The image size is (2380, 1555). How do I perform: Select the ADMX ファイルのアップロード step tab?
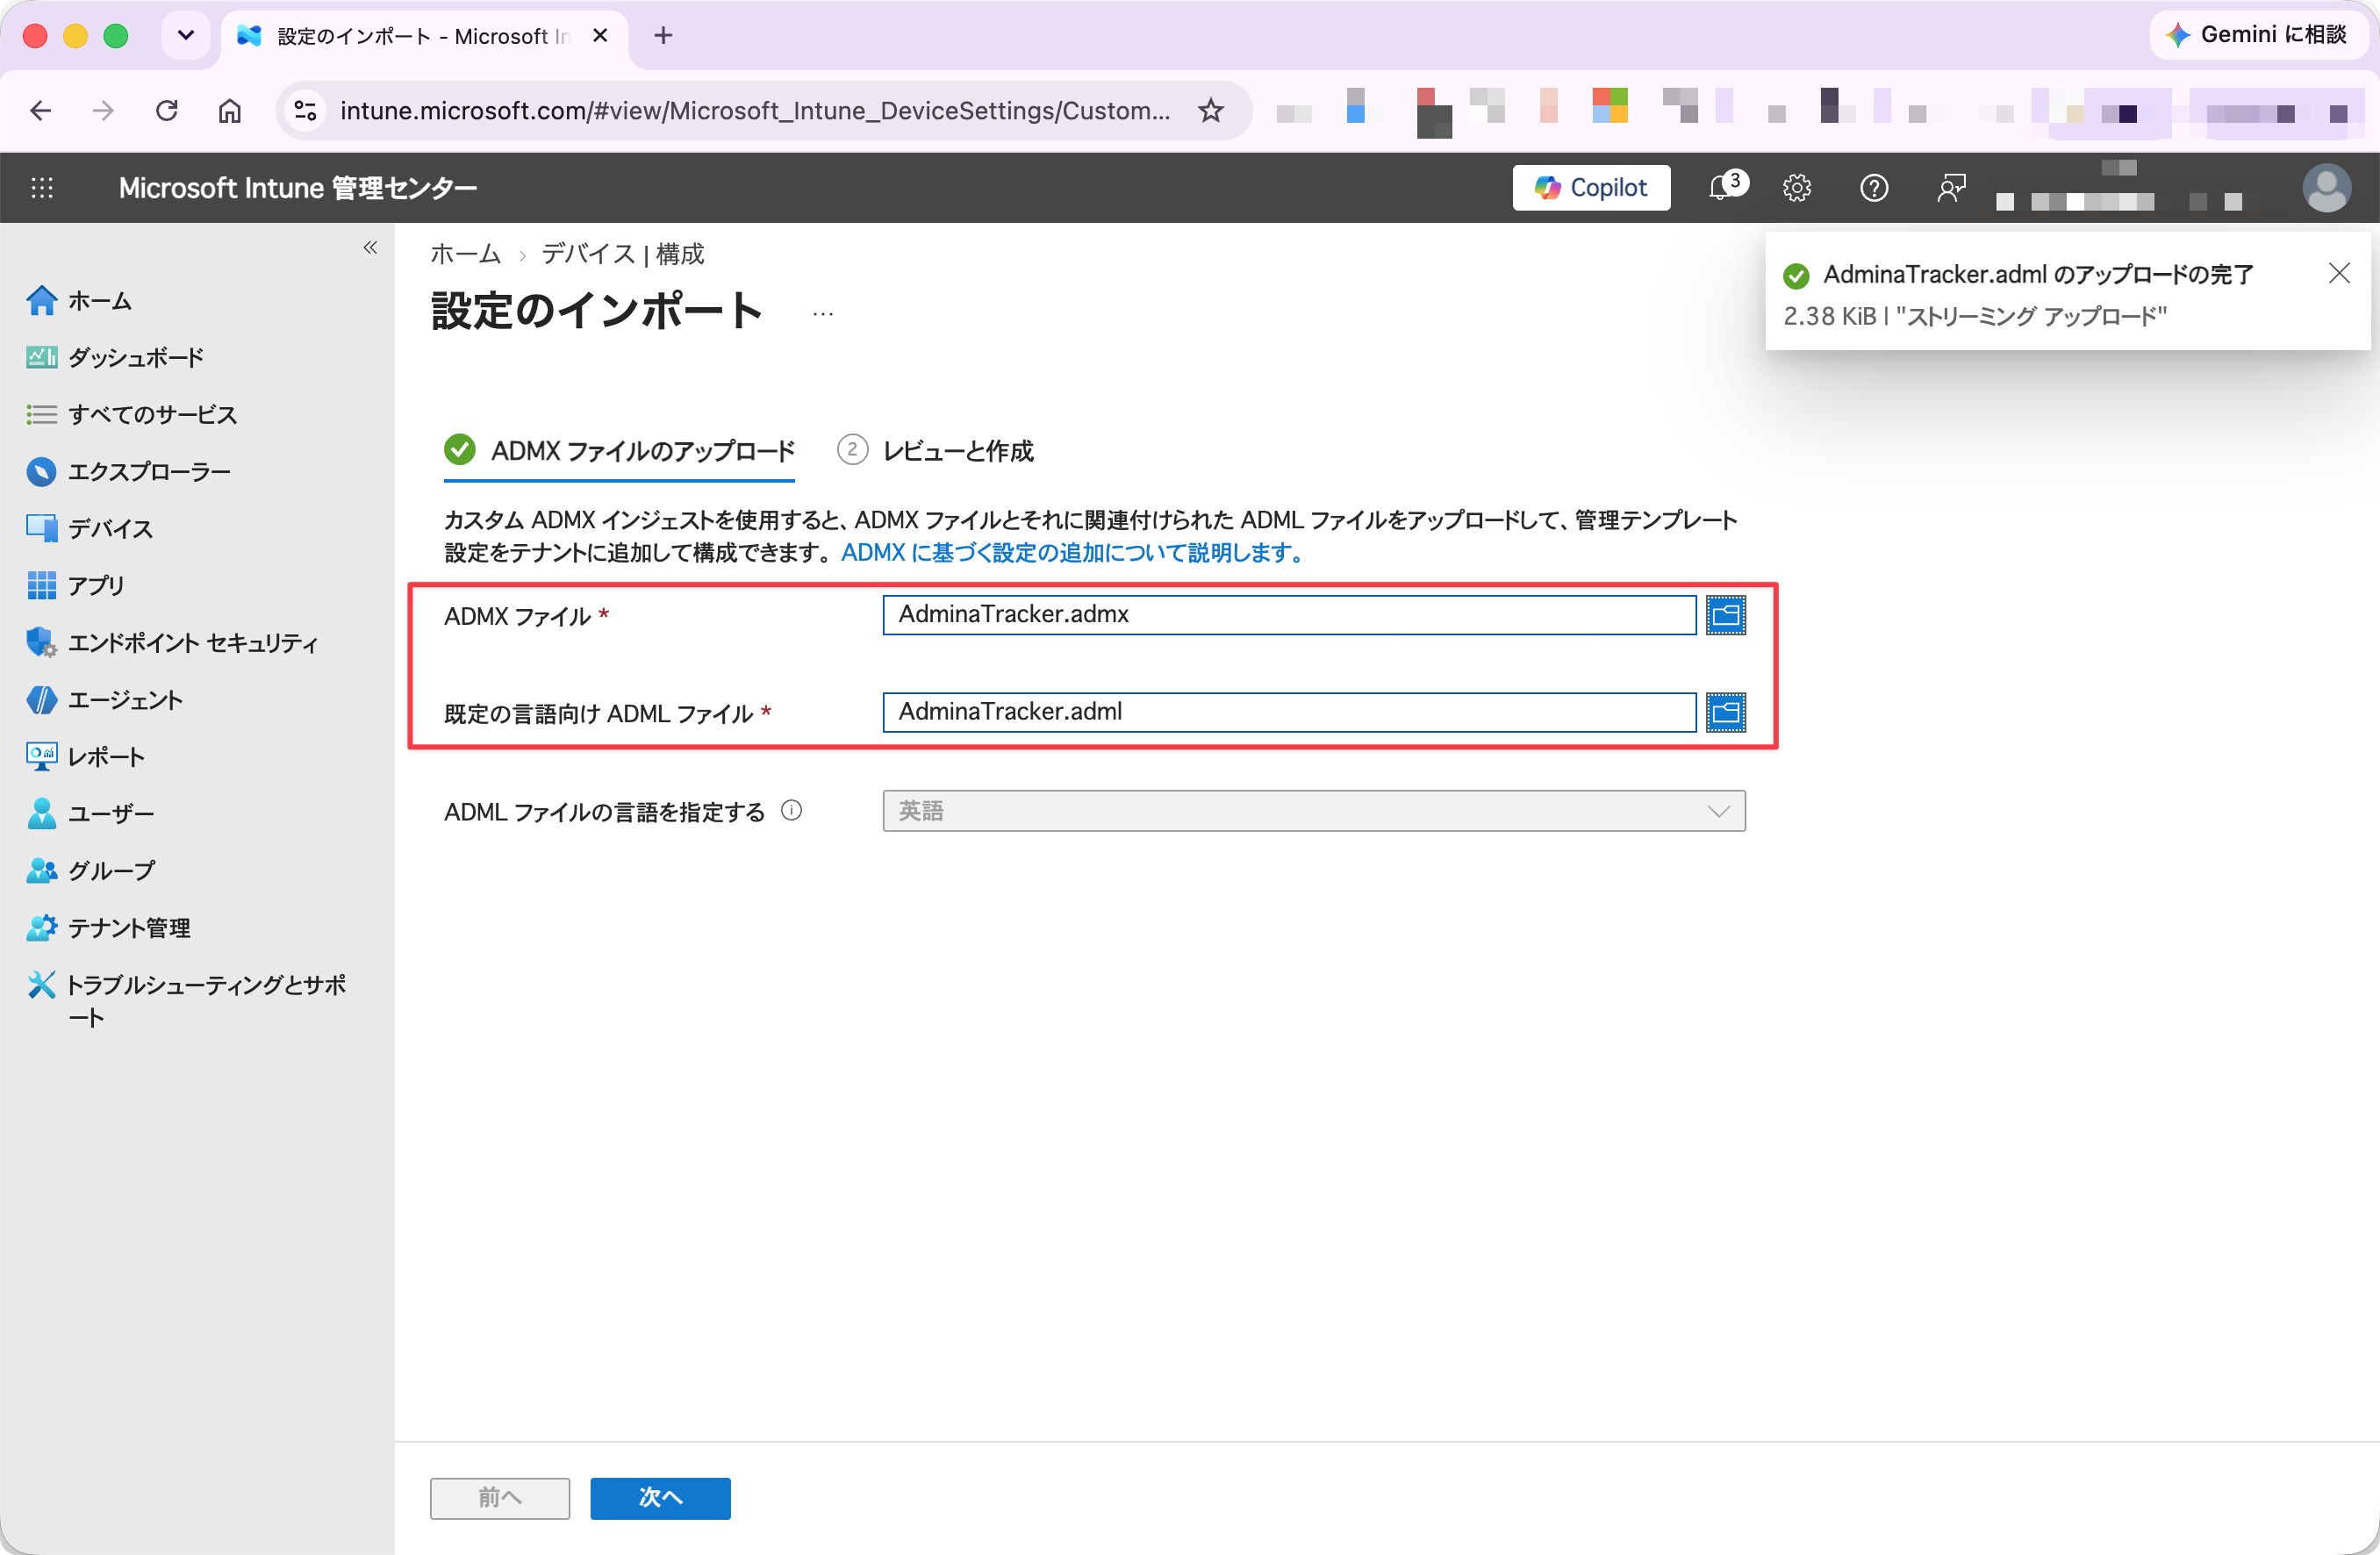[x=619, y=450]
